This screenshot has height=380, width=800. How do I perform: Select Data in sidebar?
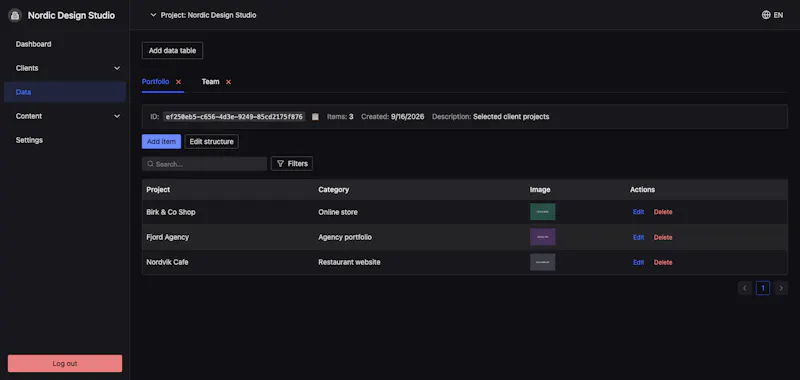65,92
